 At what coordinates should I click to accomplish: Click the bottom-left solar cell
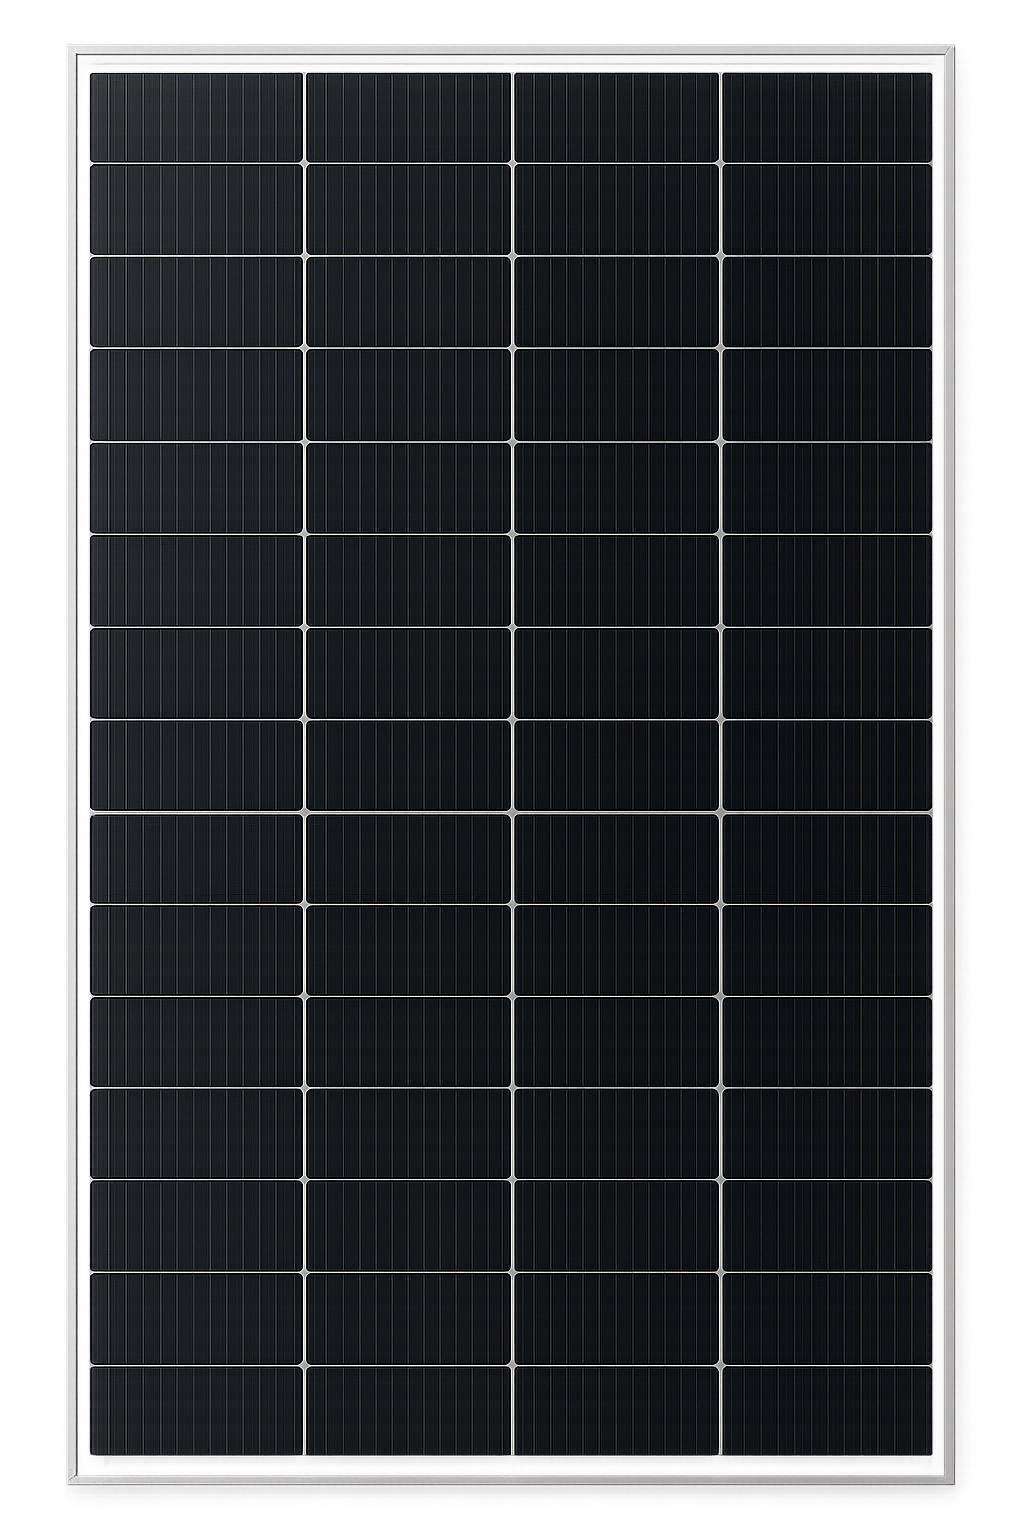pos(196,1410)
